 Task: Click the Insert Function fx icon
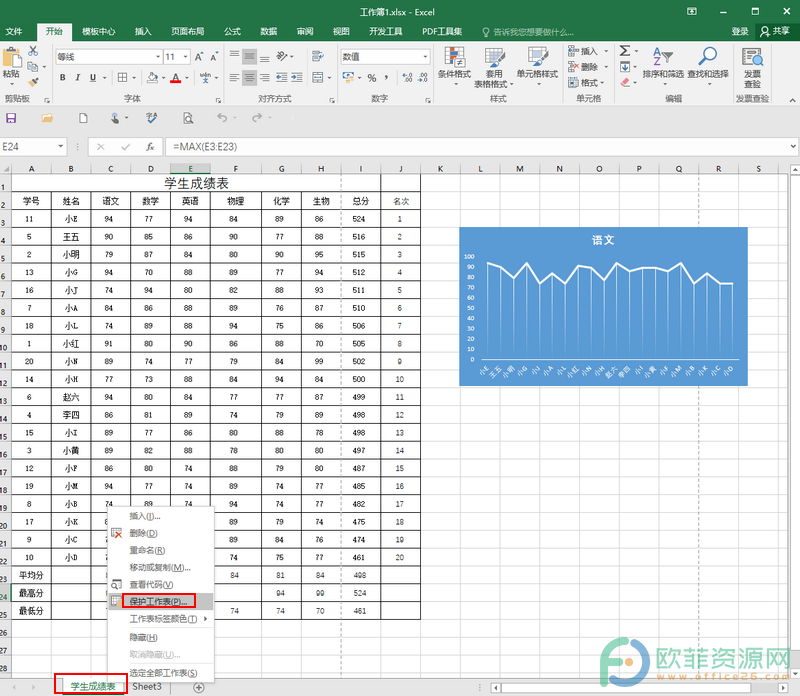(150, 147)
